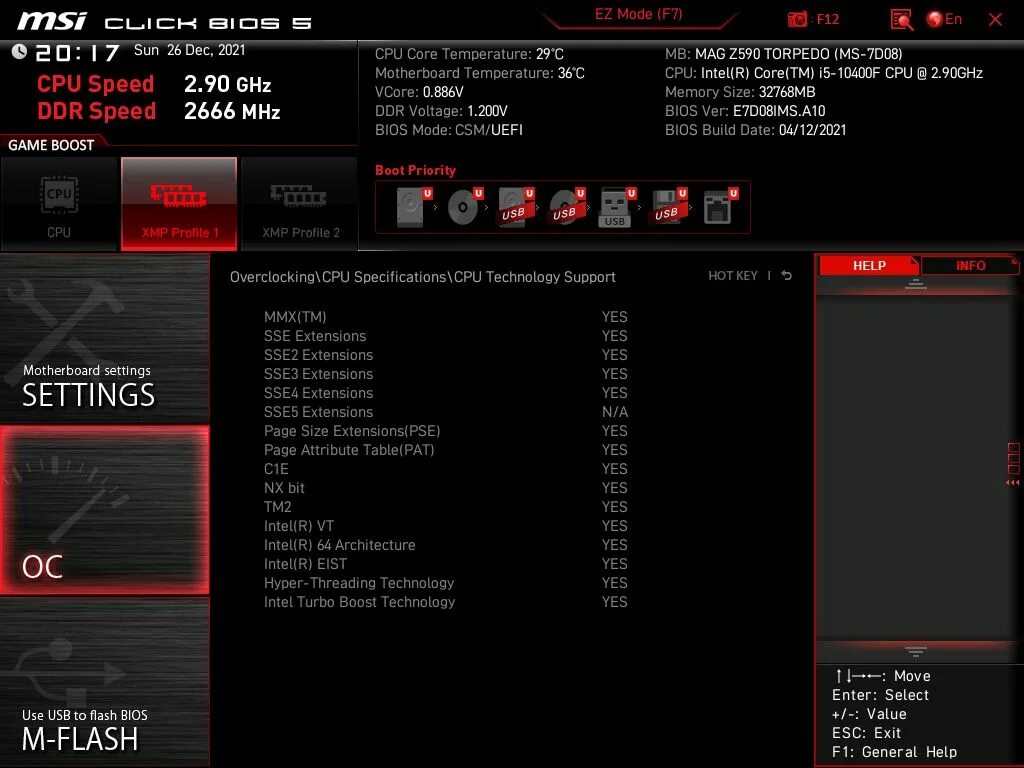Switch to the INFO tab
This screenshot has height=768, width=1024.
[x=970, y=265]
